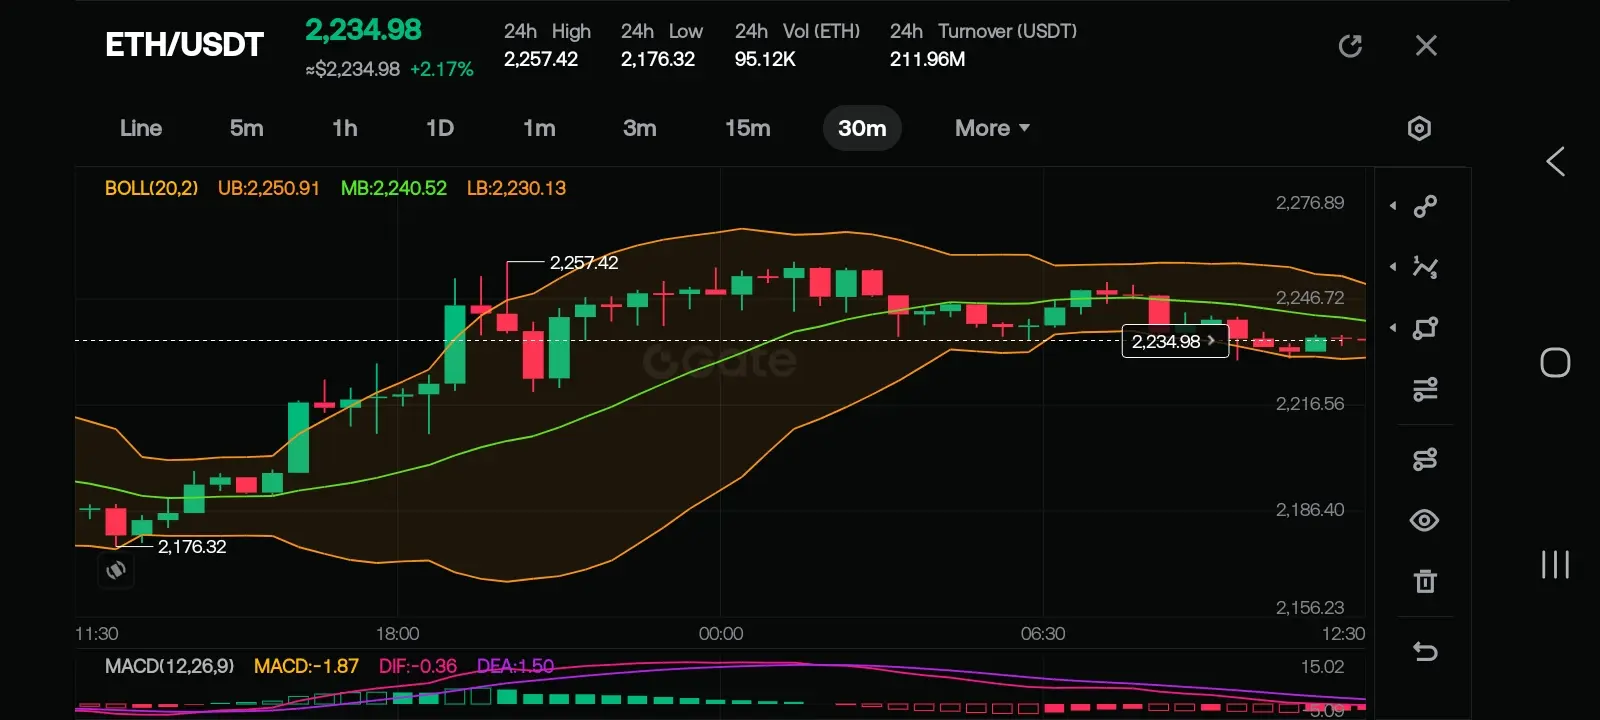Click the 2,176.32 low marker on chart
Screen dimensions: 1600x720
(192, 547)
